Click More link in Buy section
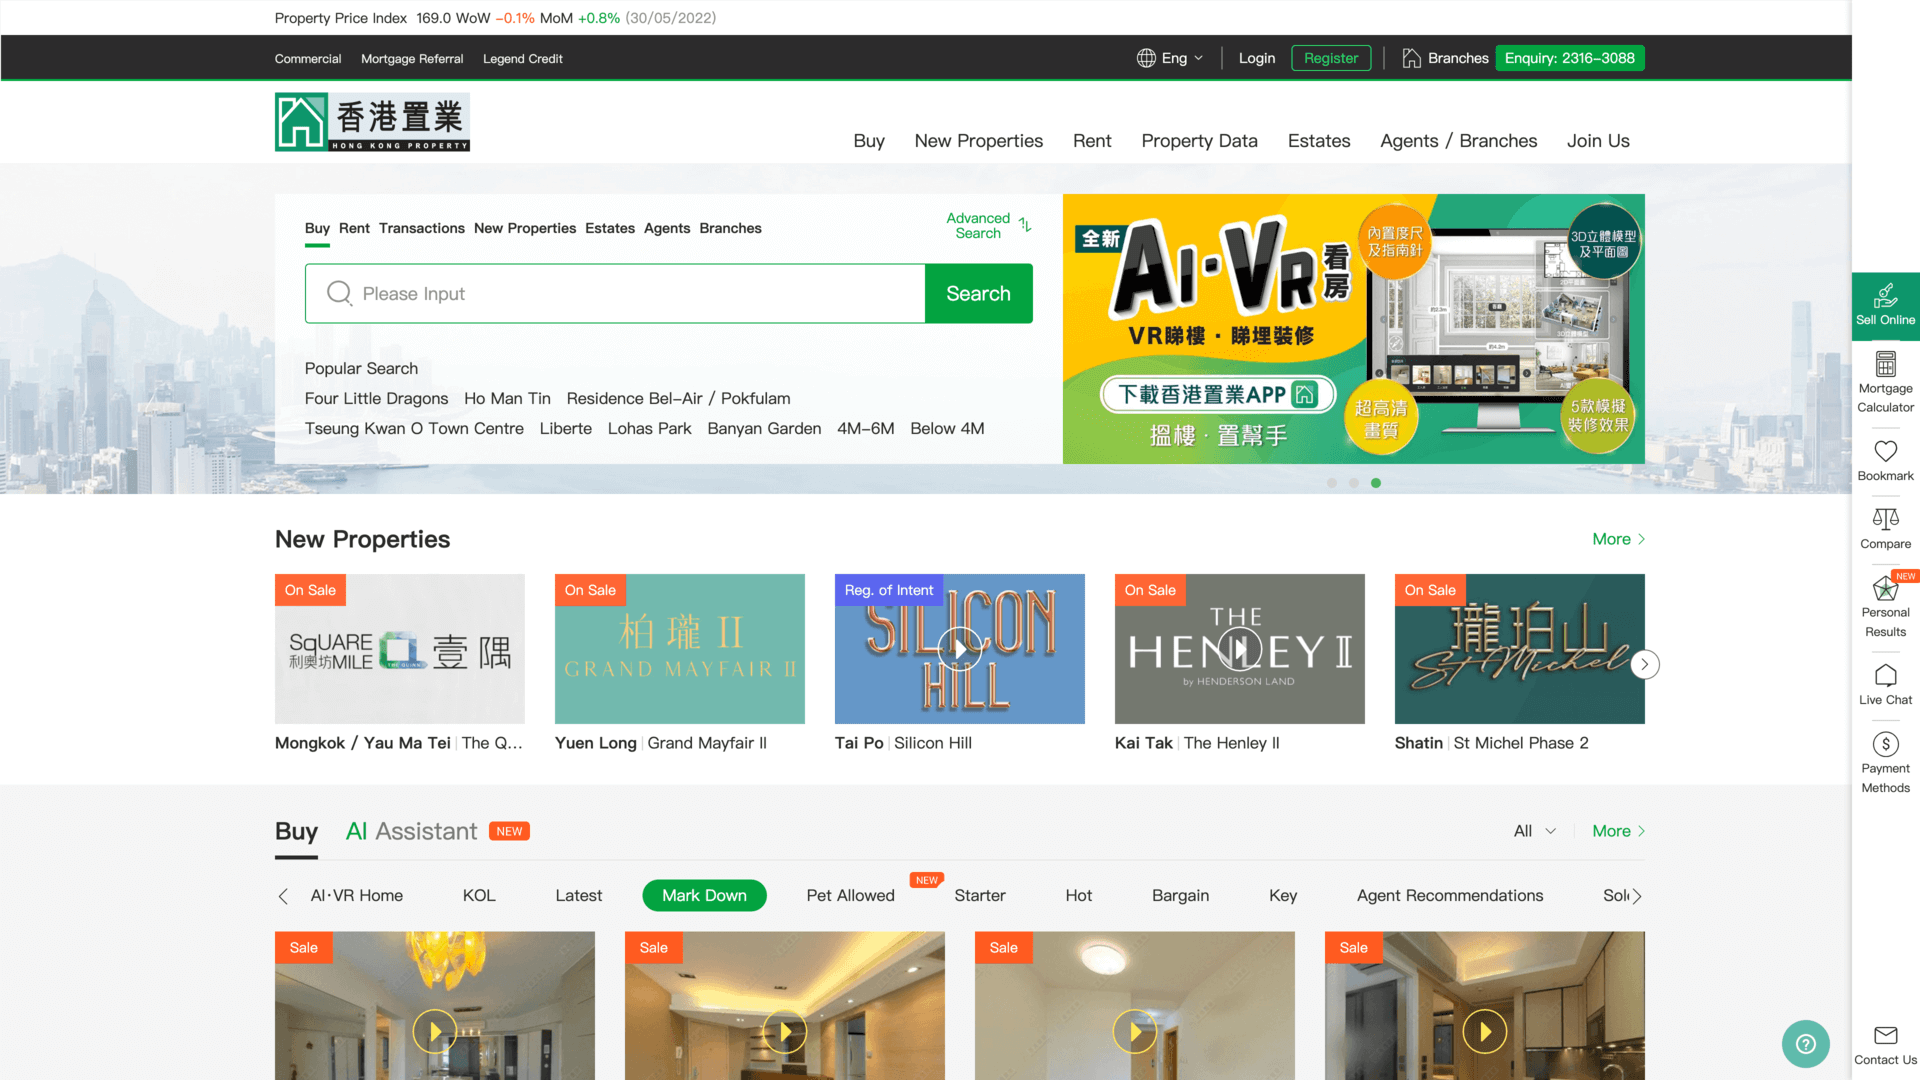The height and width of the screenshot is (1080, 1920). [1618, 831]
